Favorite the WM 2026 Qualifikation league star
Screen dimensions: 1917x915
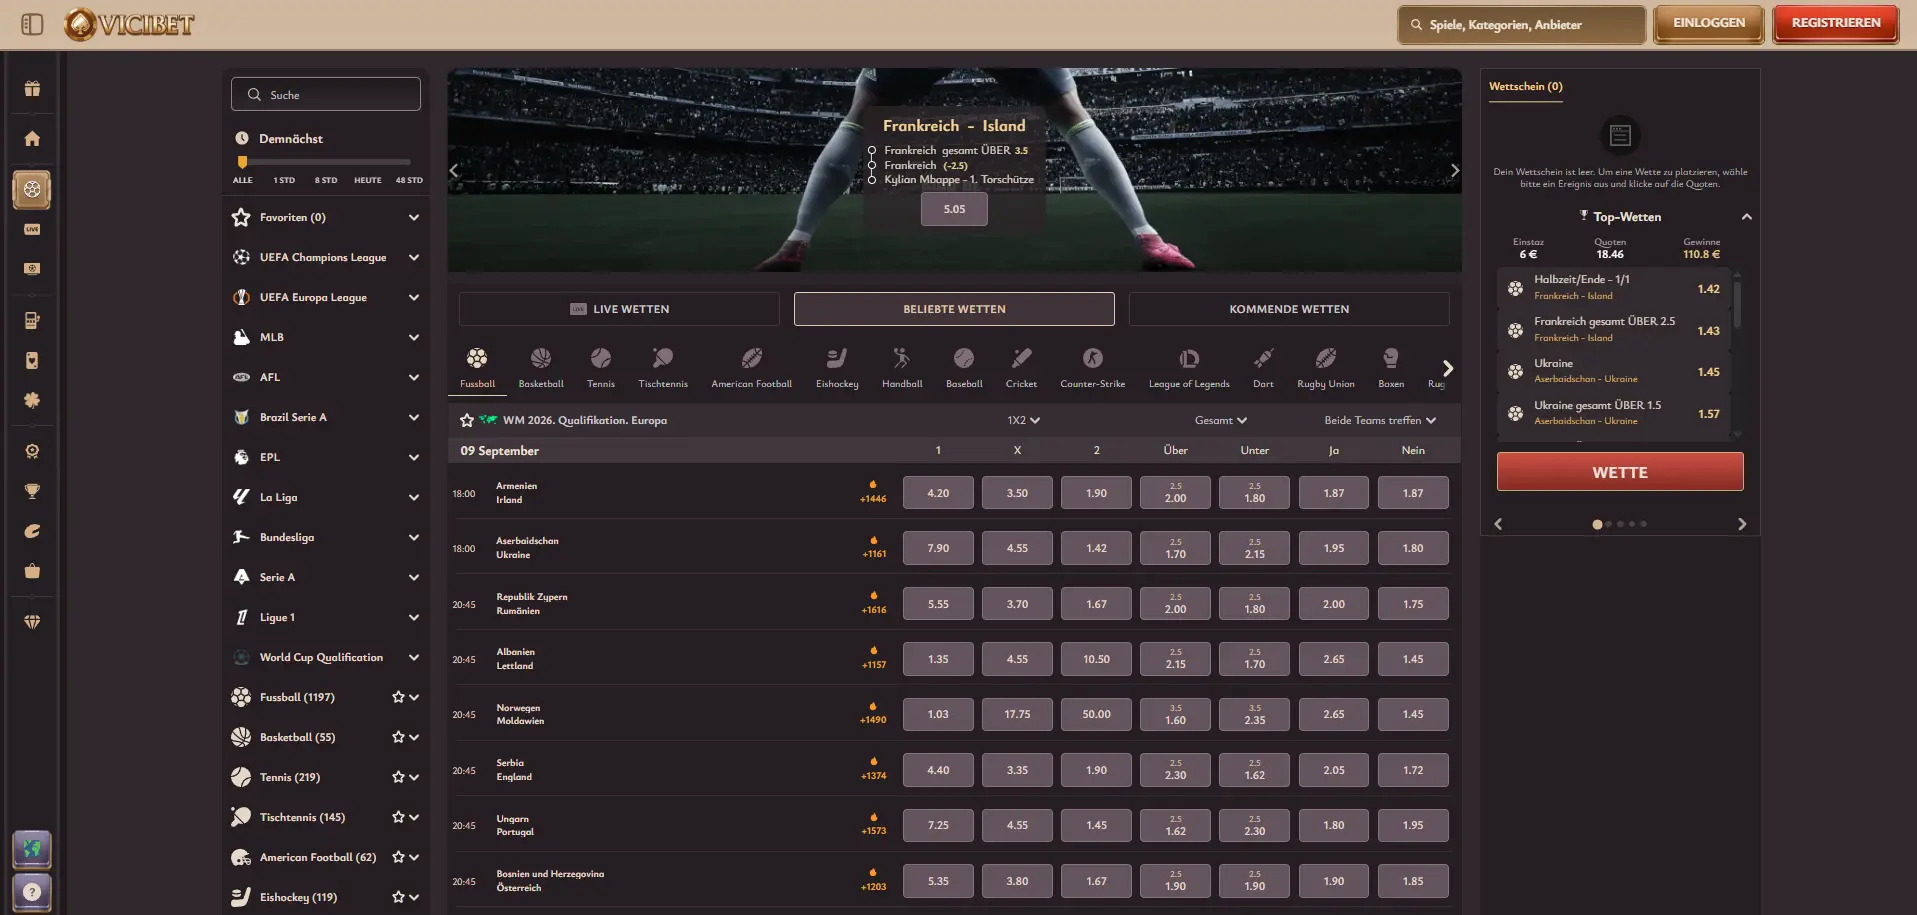[x=466, y=421]
